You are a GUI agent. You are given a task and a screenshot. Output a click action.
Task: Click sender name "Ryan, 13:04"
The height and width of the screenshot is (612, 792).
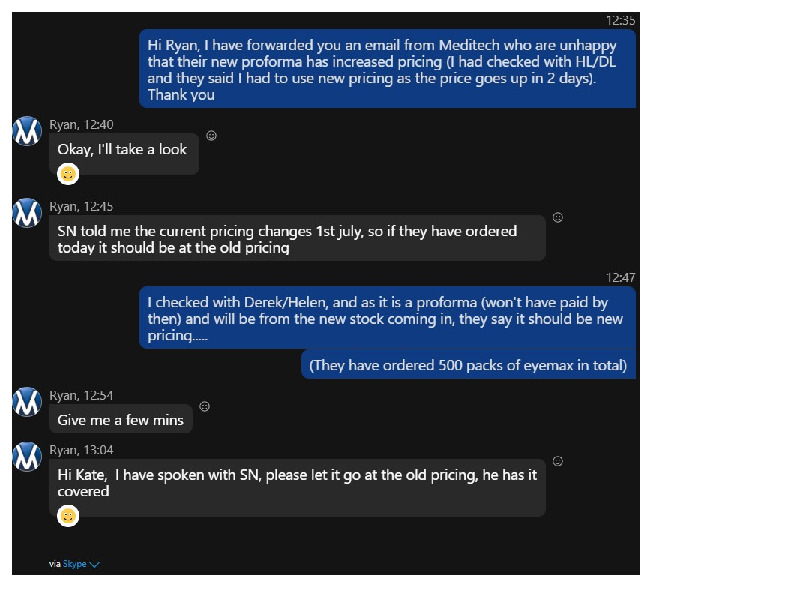coord(81,450)
